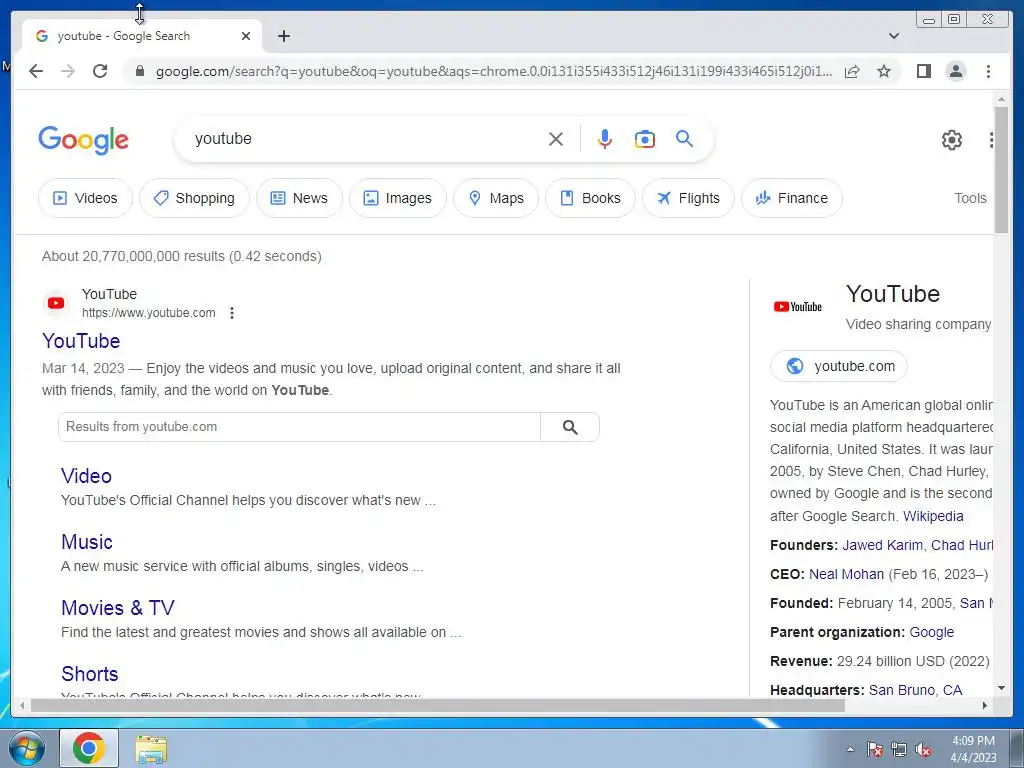Open about-this-result dots beside youtube.com URL
This screenshot has height=768, width=1024.
coord(232,313)
